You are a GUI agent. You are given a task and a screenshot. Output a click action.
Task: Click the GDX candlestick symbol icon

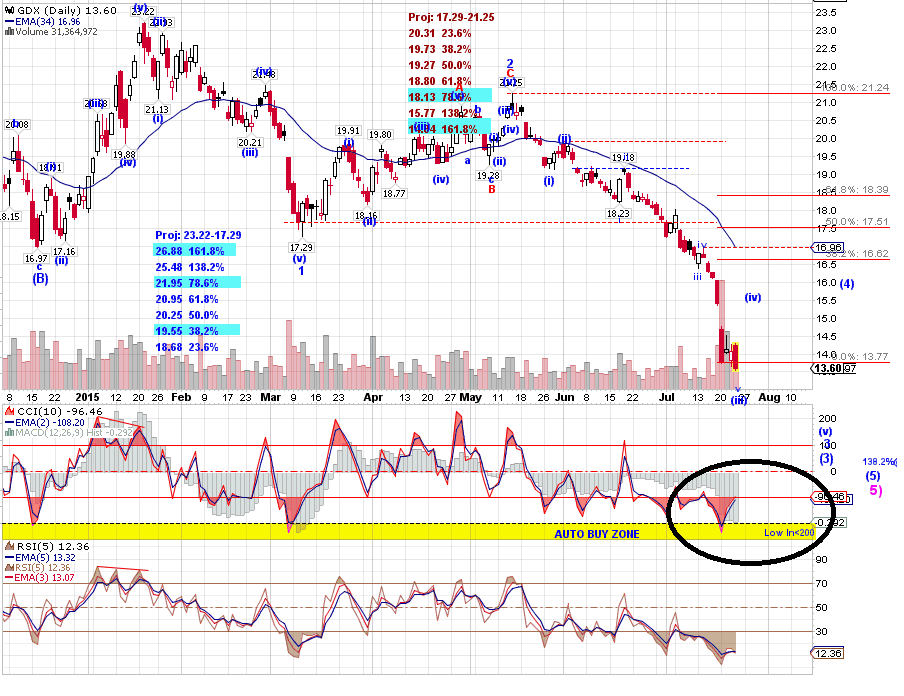[x=9, y=9]
